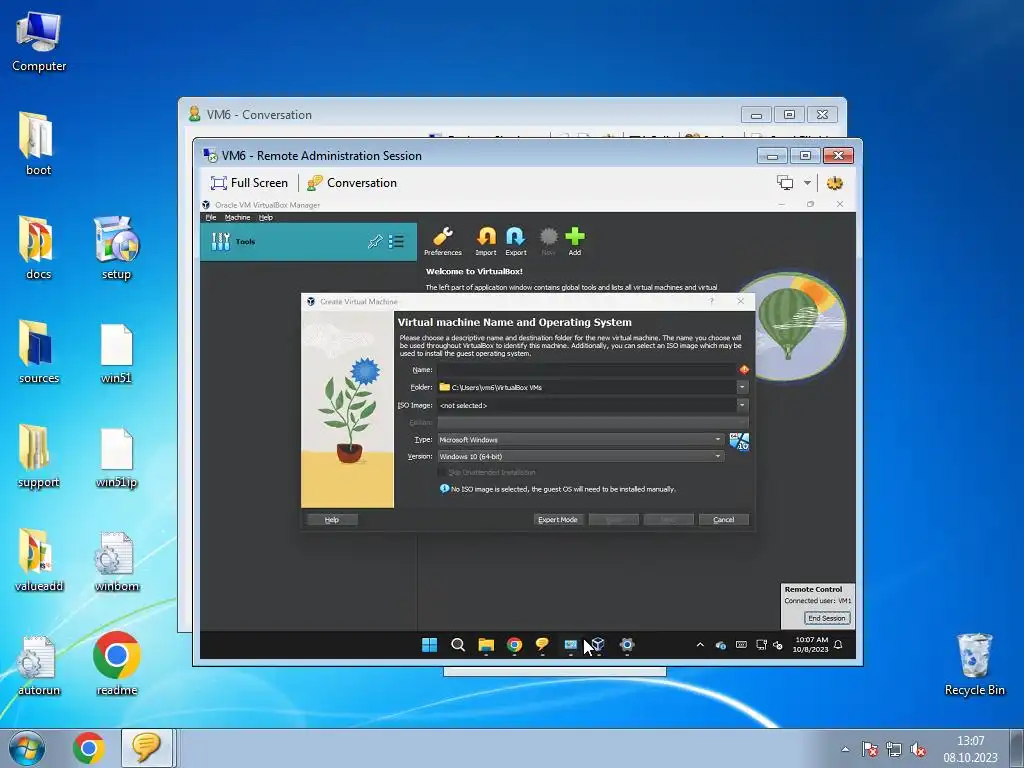The height and width of the screenshot is (768, 1024).
Task: Open the File menu in VirtualBox Manager
Action: (210, 217)
